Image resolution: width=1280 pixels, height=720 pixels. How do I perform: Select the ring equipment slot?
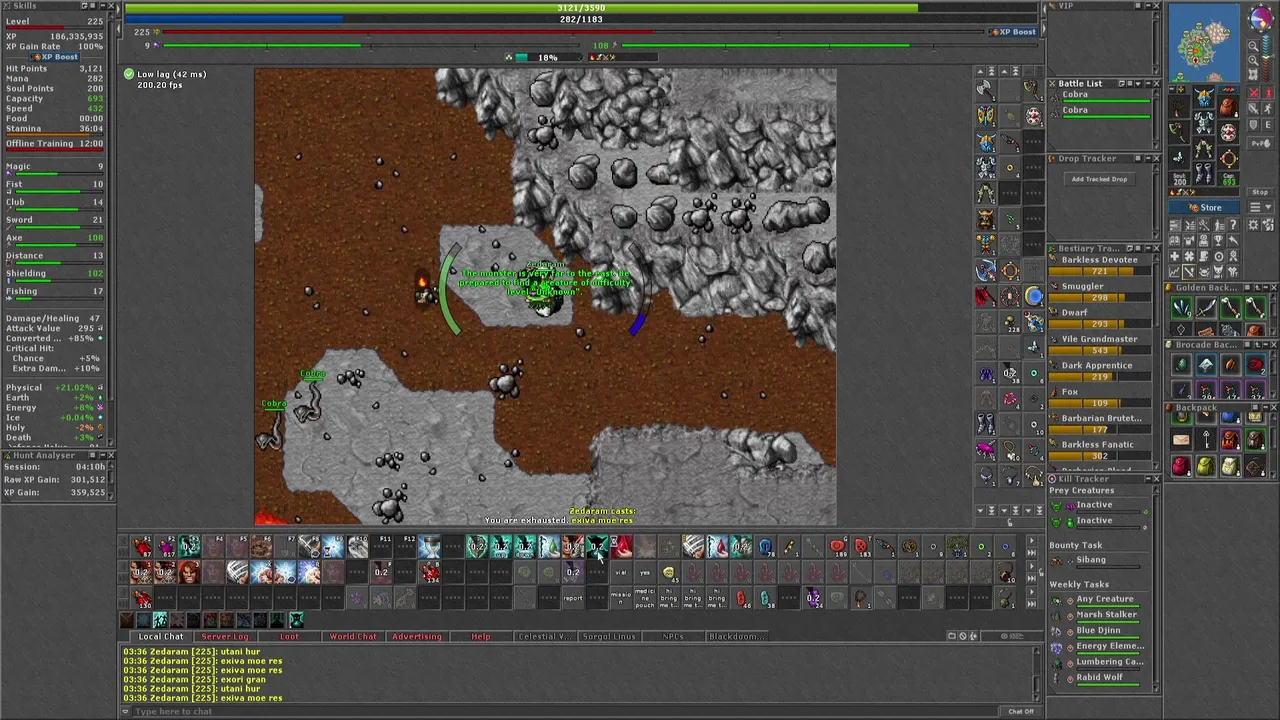pos(1178,157)
